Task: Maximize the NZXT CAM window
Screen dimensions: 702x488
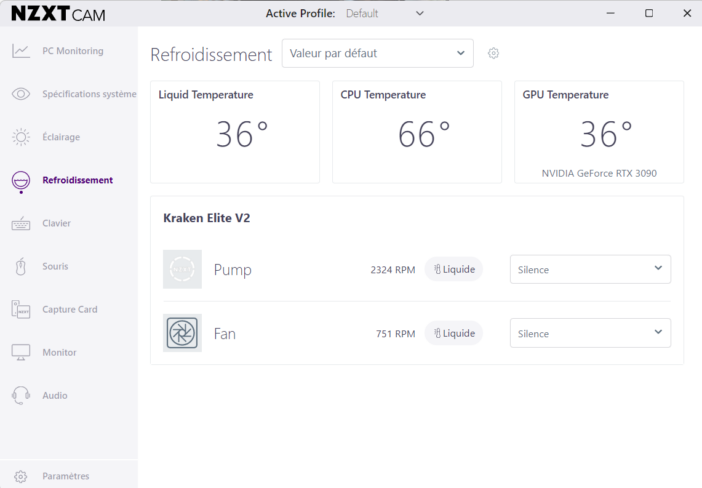Action: point(649,13)
